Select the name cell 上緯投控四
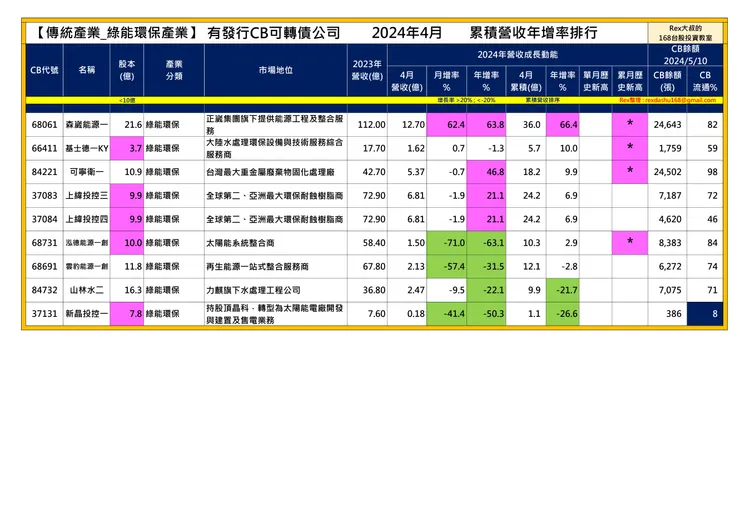The width and height of the screenshot is (740, 523). point(87,219)
